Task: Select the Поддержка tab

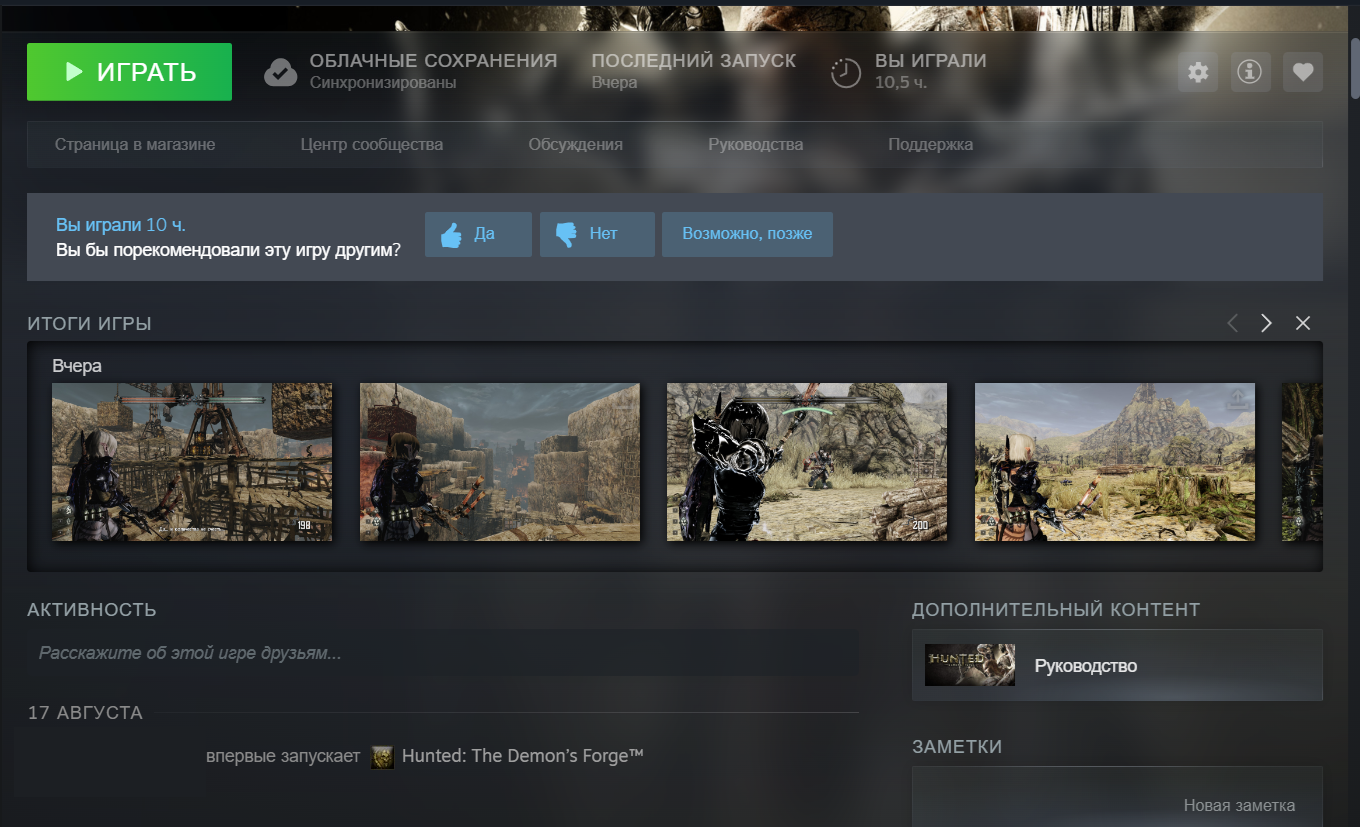Action: (x=931, y=145)
